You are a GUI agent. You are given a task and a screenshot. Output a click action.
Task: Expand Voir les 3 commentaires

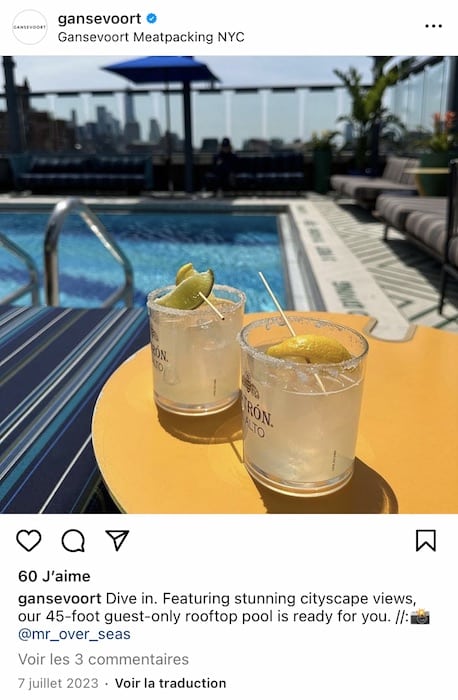(x=103, y=659)
